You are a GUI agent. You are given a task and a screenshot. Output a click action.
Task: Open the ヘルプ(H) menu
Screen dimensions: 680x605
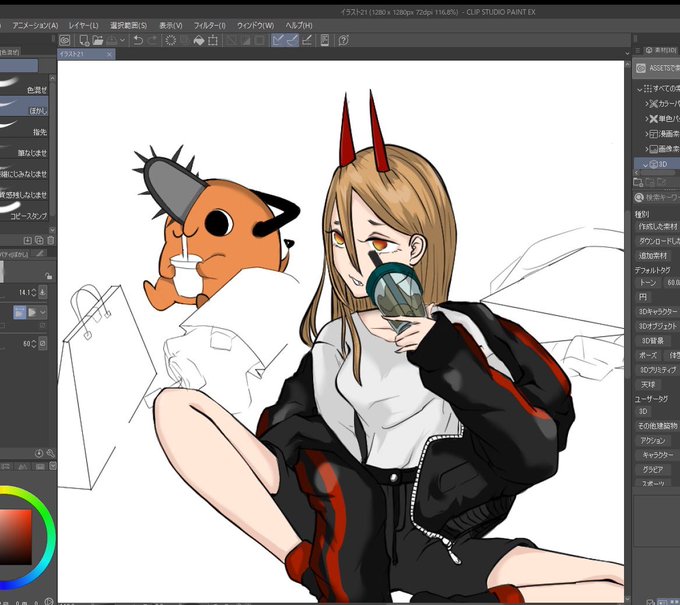pos(299,25)
